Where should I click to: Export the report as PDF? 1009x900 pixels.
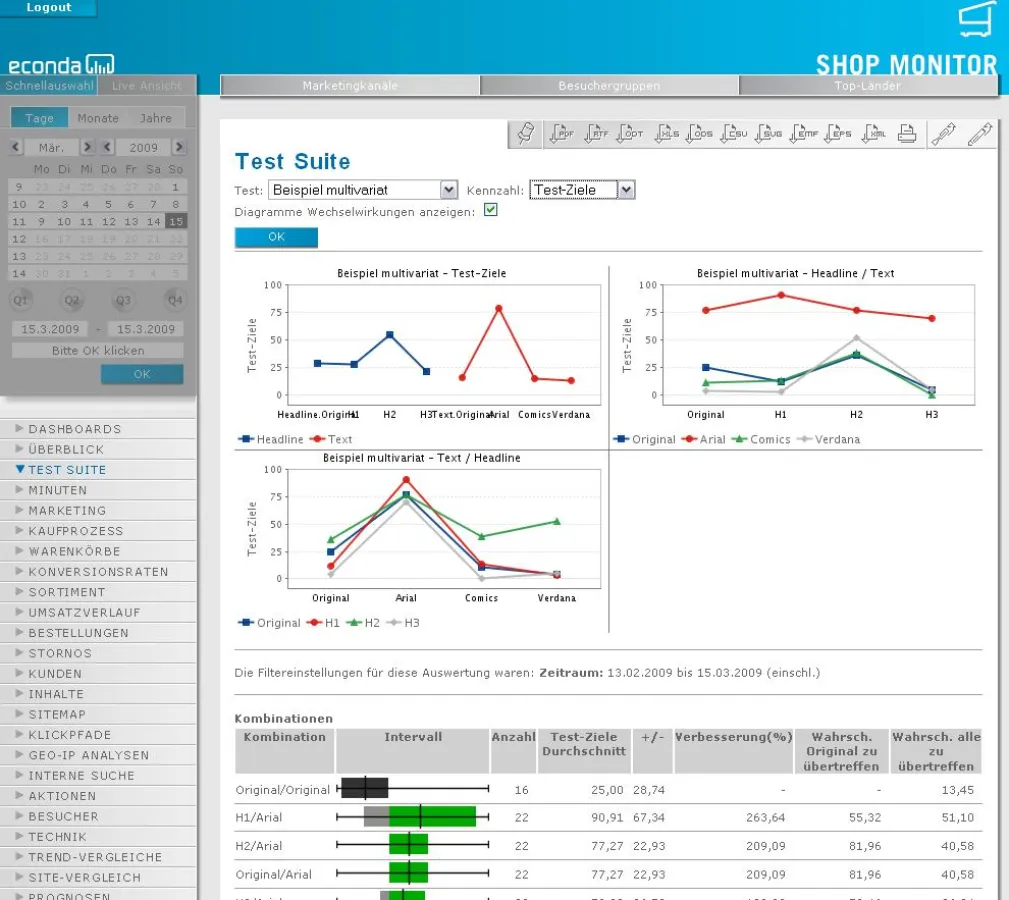click(562, 133)
